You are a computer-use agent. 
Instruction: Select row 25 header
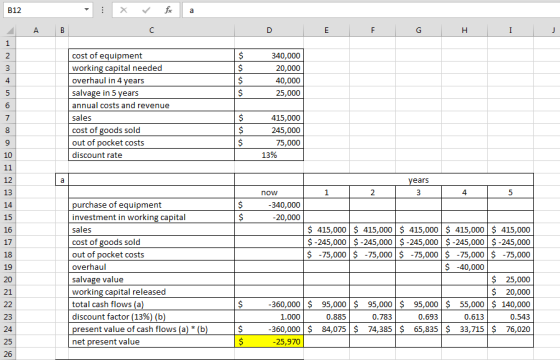(x=8, y=341)
